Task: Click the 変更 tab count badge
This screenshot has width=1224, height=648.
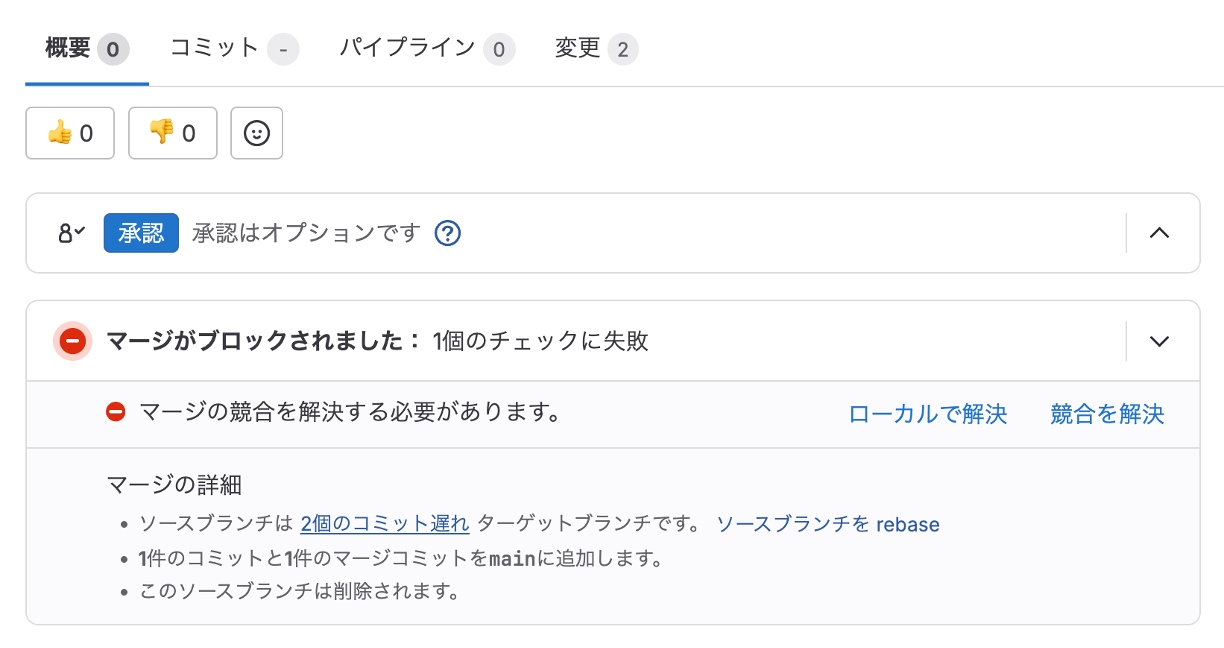Action: click(x=622, y=48)
